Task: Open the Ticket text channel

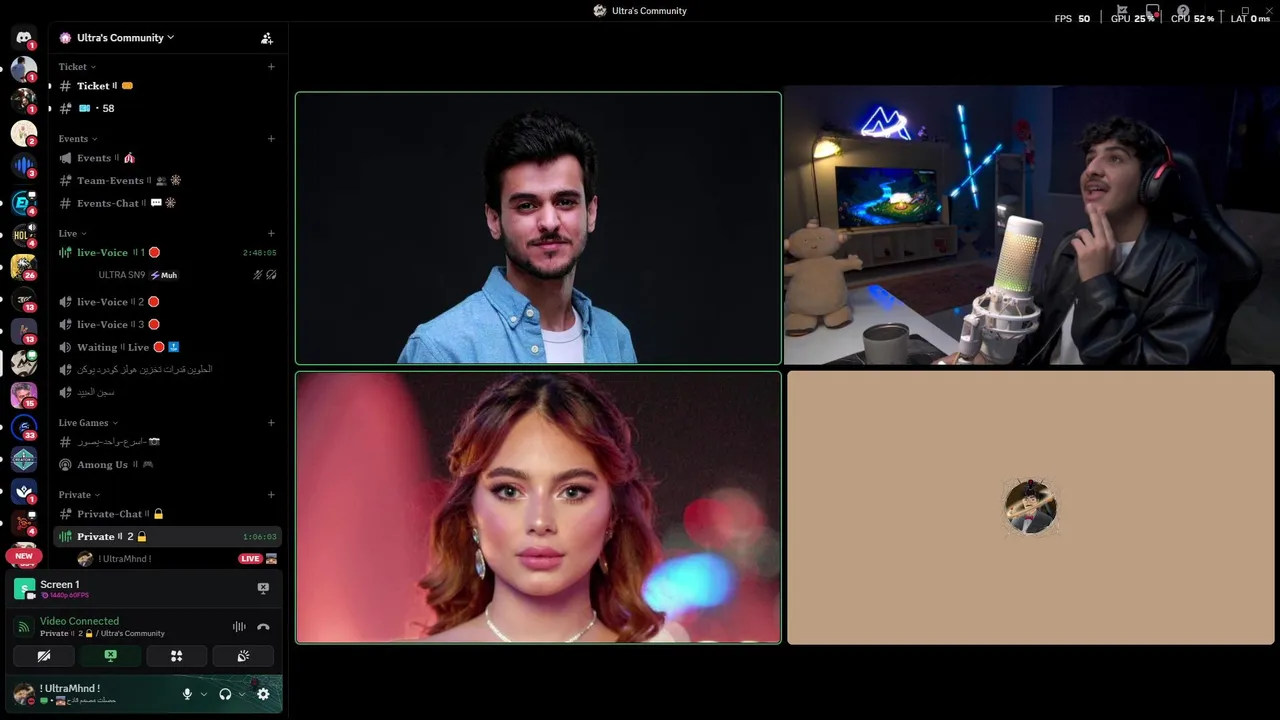Action: [x=167, y=86]
